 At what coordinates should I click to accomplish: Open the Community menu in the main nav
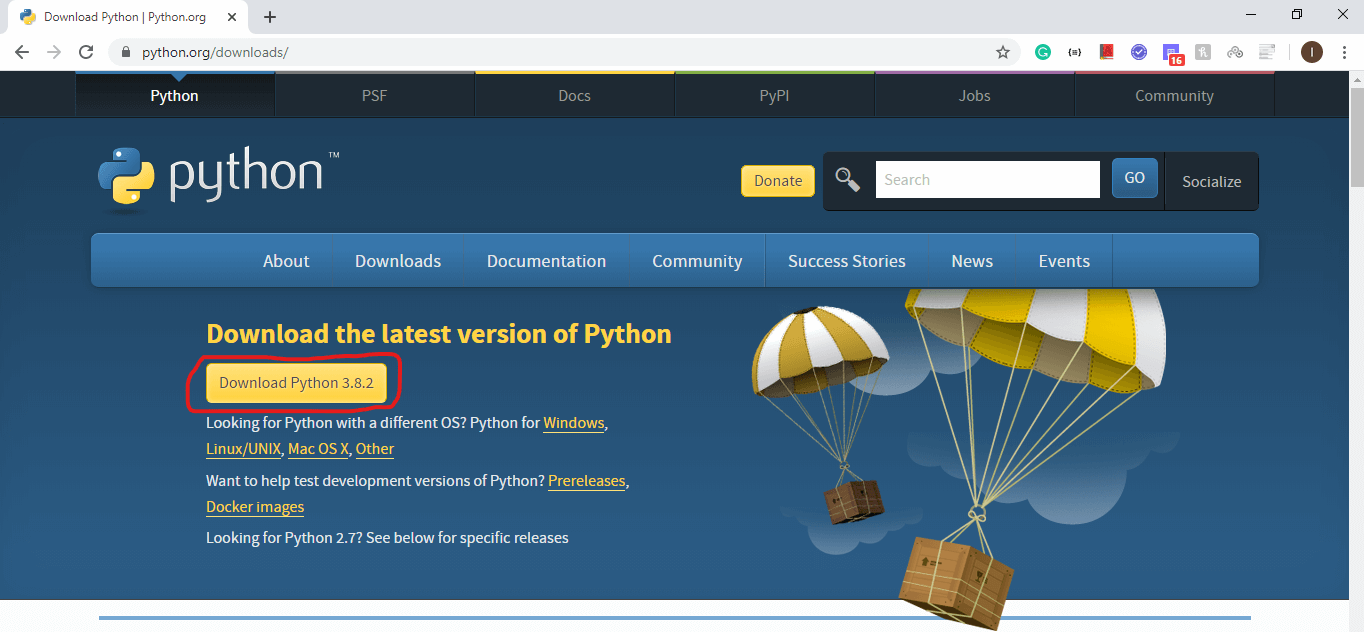[697, 261]
